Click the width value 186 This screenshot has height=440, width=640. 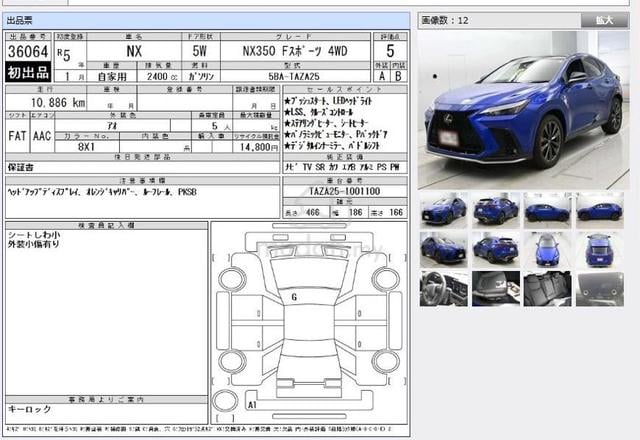(355, 212)
